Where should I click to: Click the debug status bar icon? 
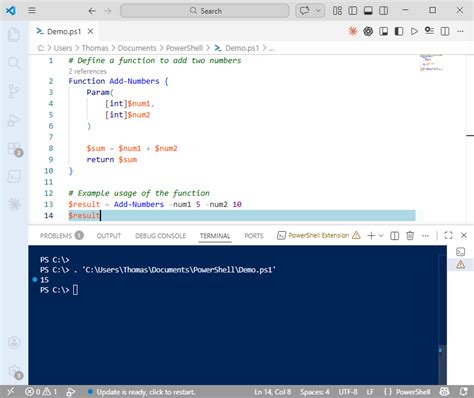pyautogui.click(x=70, y=392)
